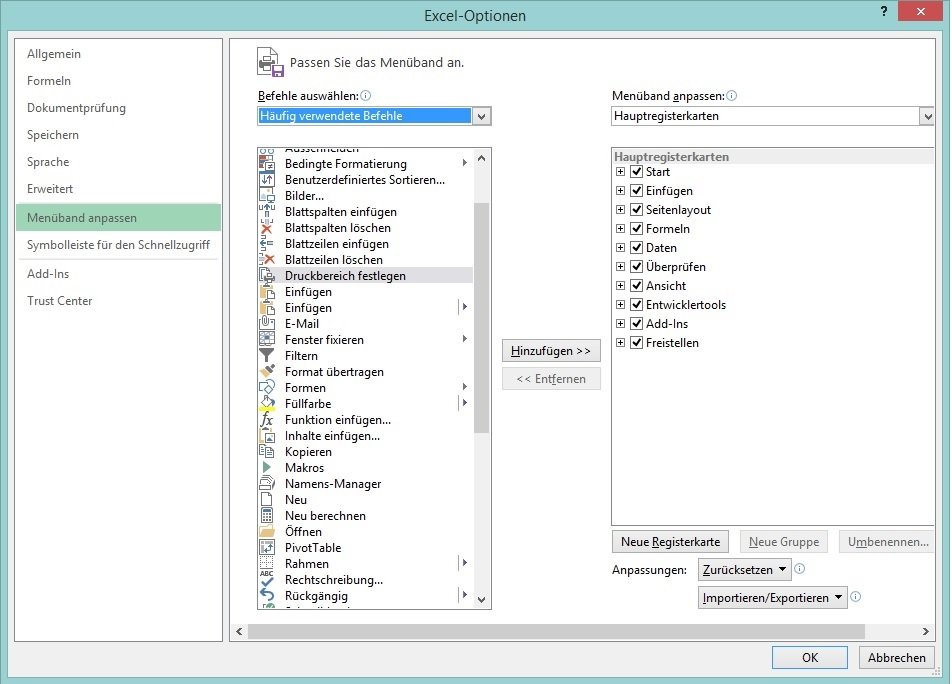Click the E-Mail command icon
952x684 pixels.
pos(267,323)
